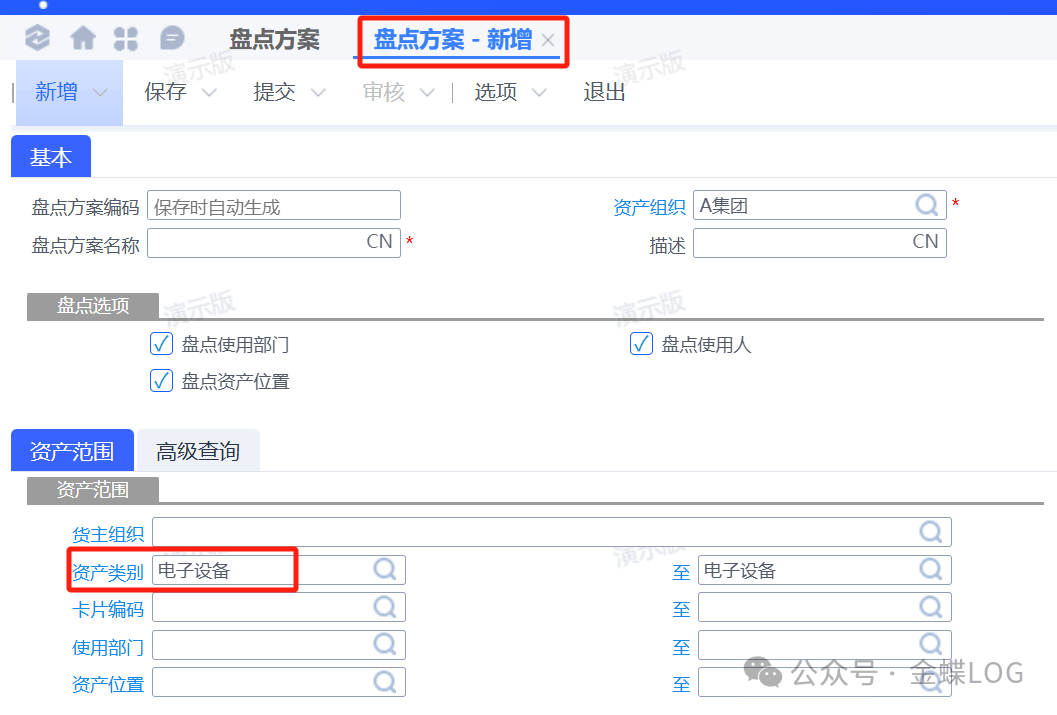Click the 新增 toolbar button
The width and height of the screenshot is (1057, 715).
pyautogui.click(x=56, y=92)
